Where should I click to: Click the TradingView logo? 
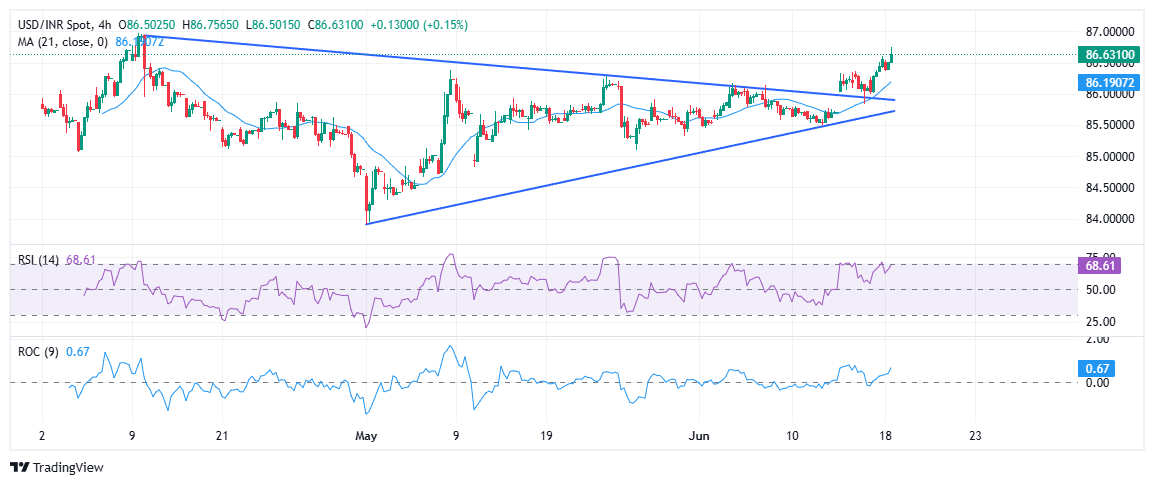(x=57, y=467)
